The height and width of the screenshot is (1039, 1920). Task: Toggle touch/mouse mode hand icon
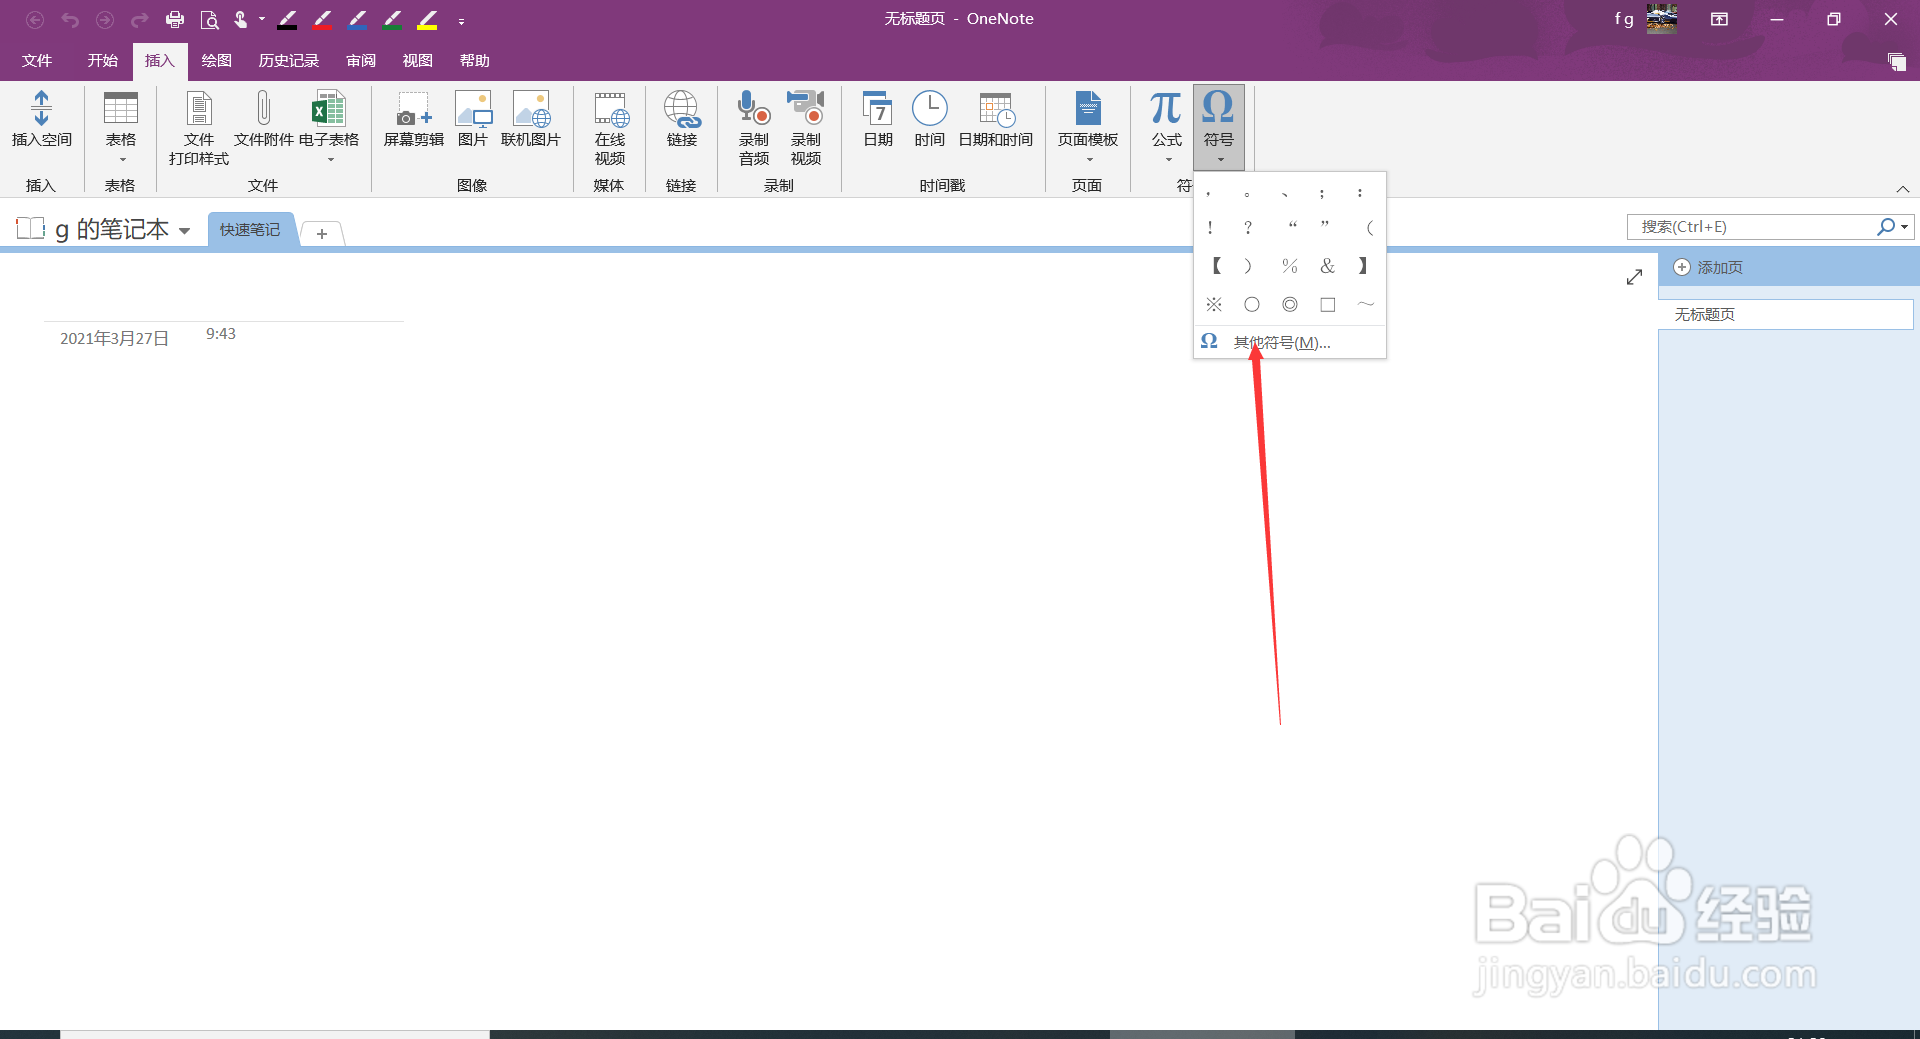click(240, 19)
